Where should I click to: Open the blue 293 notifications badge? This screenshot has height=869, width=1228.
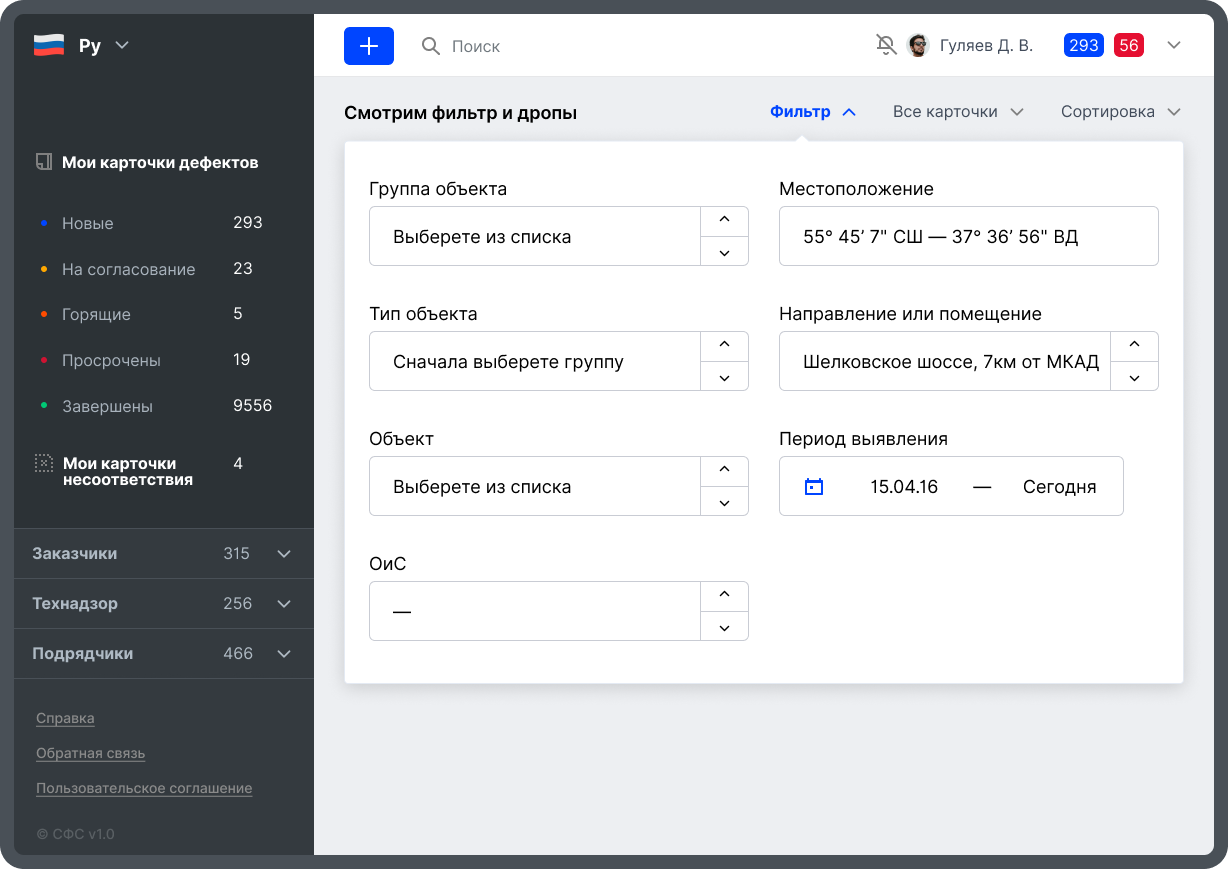[x=1084, y=45]
